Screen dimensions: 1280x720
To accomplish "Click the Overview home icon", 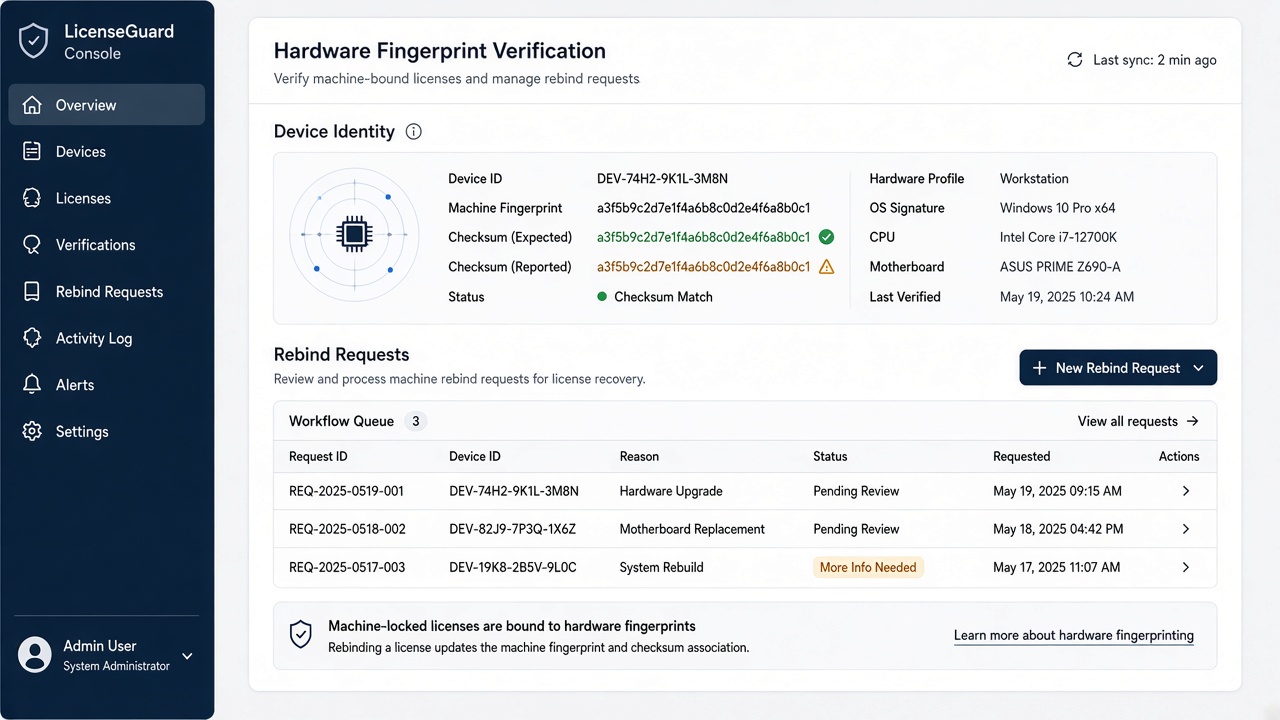I will [x=32, y=105].
